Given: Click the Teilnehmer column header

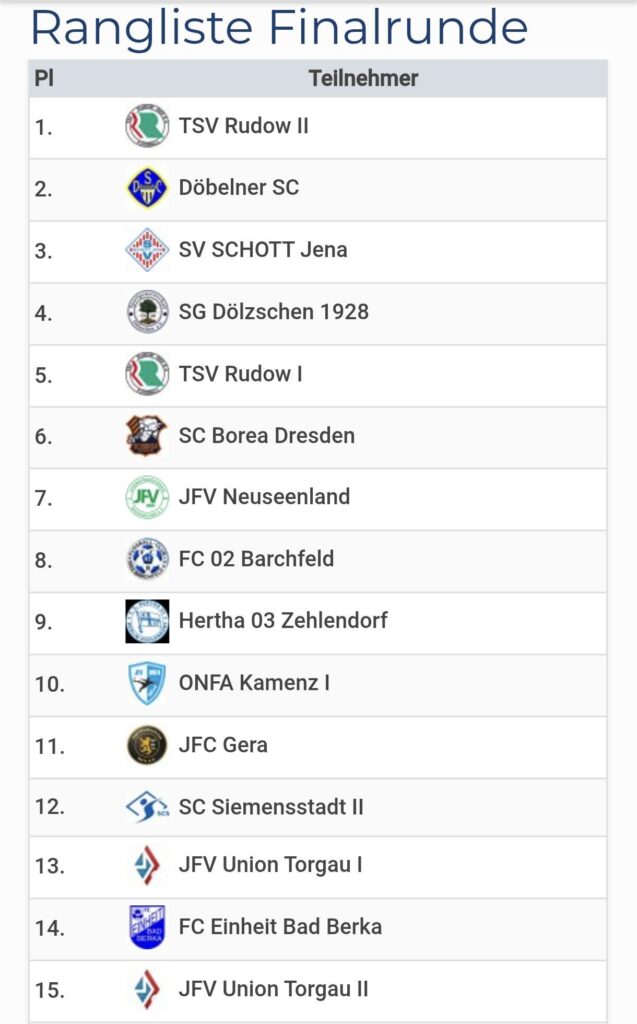Looking at the screenshot, I should point(363,78).
